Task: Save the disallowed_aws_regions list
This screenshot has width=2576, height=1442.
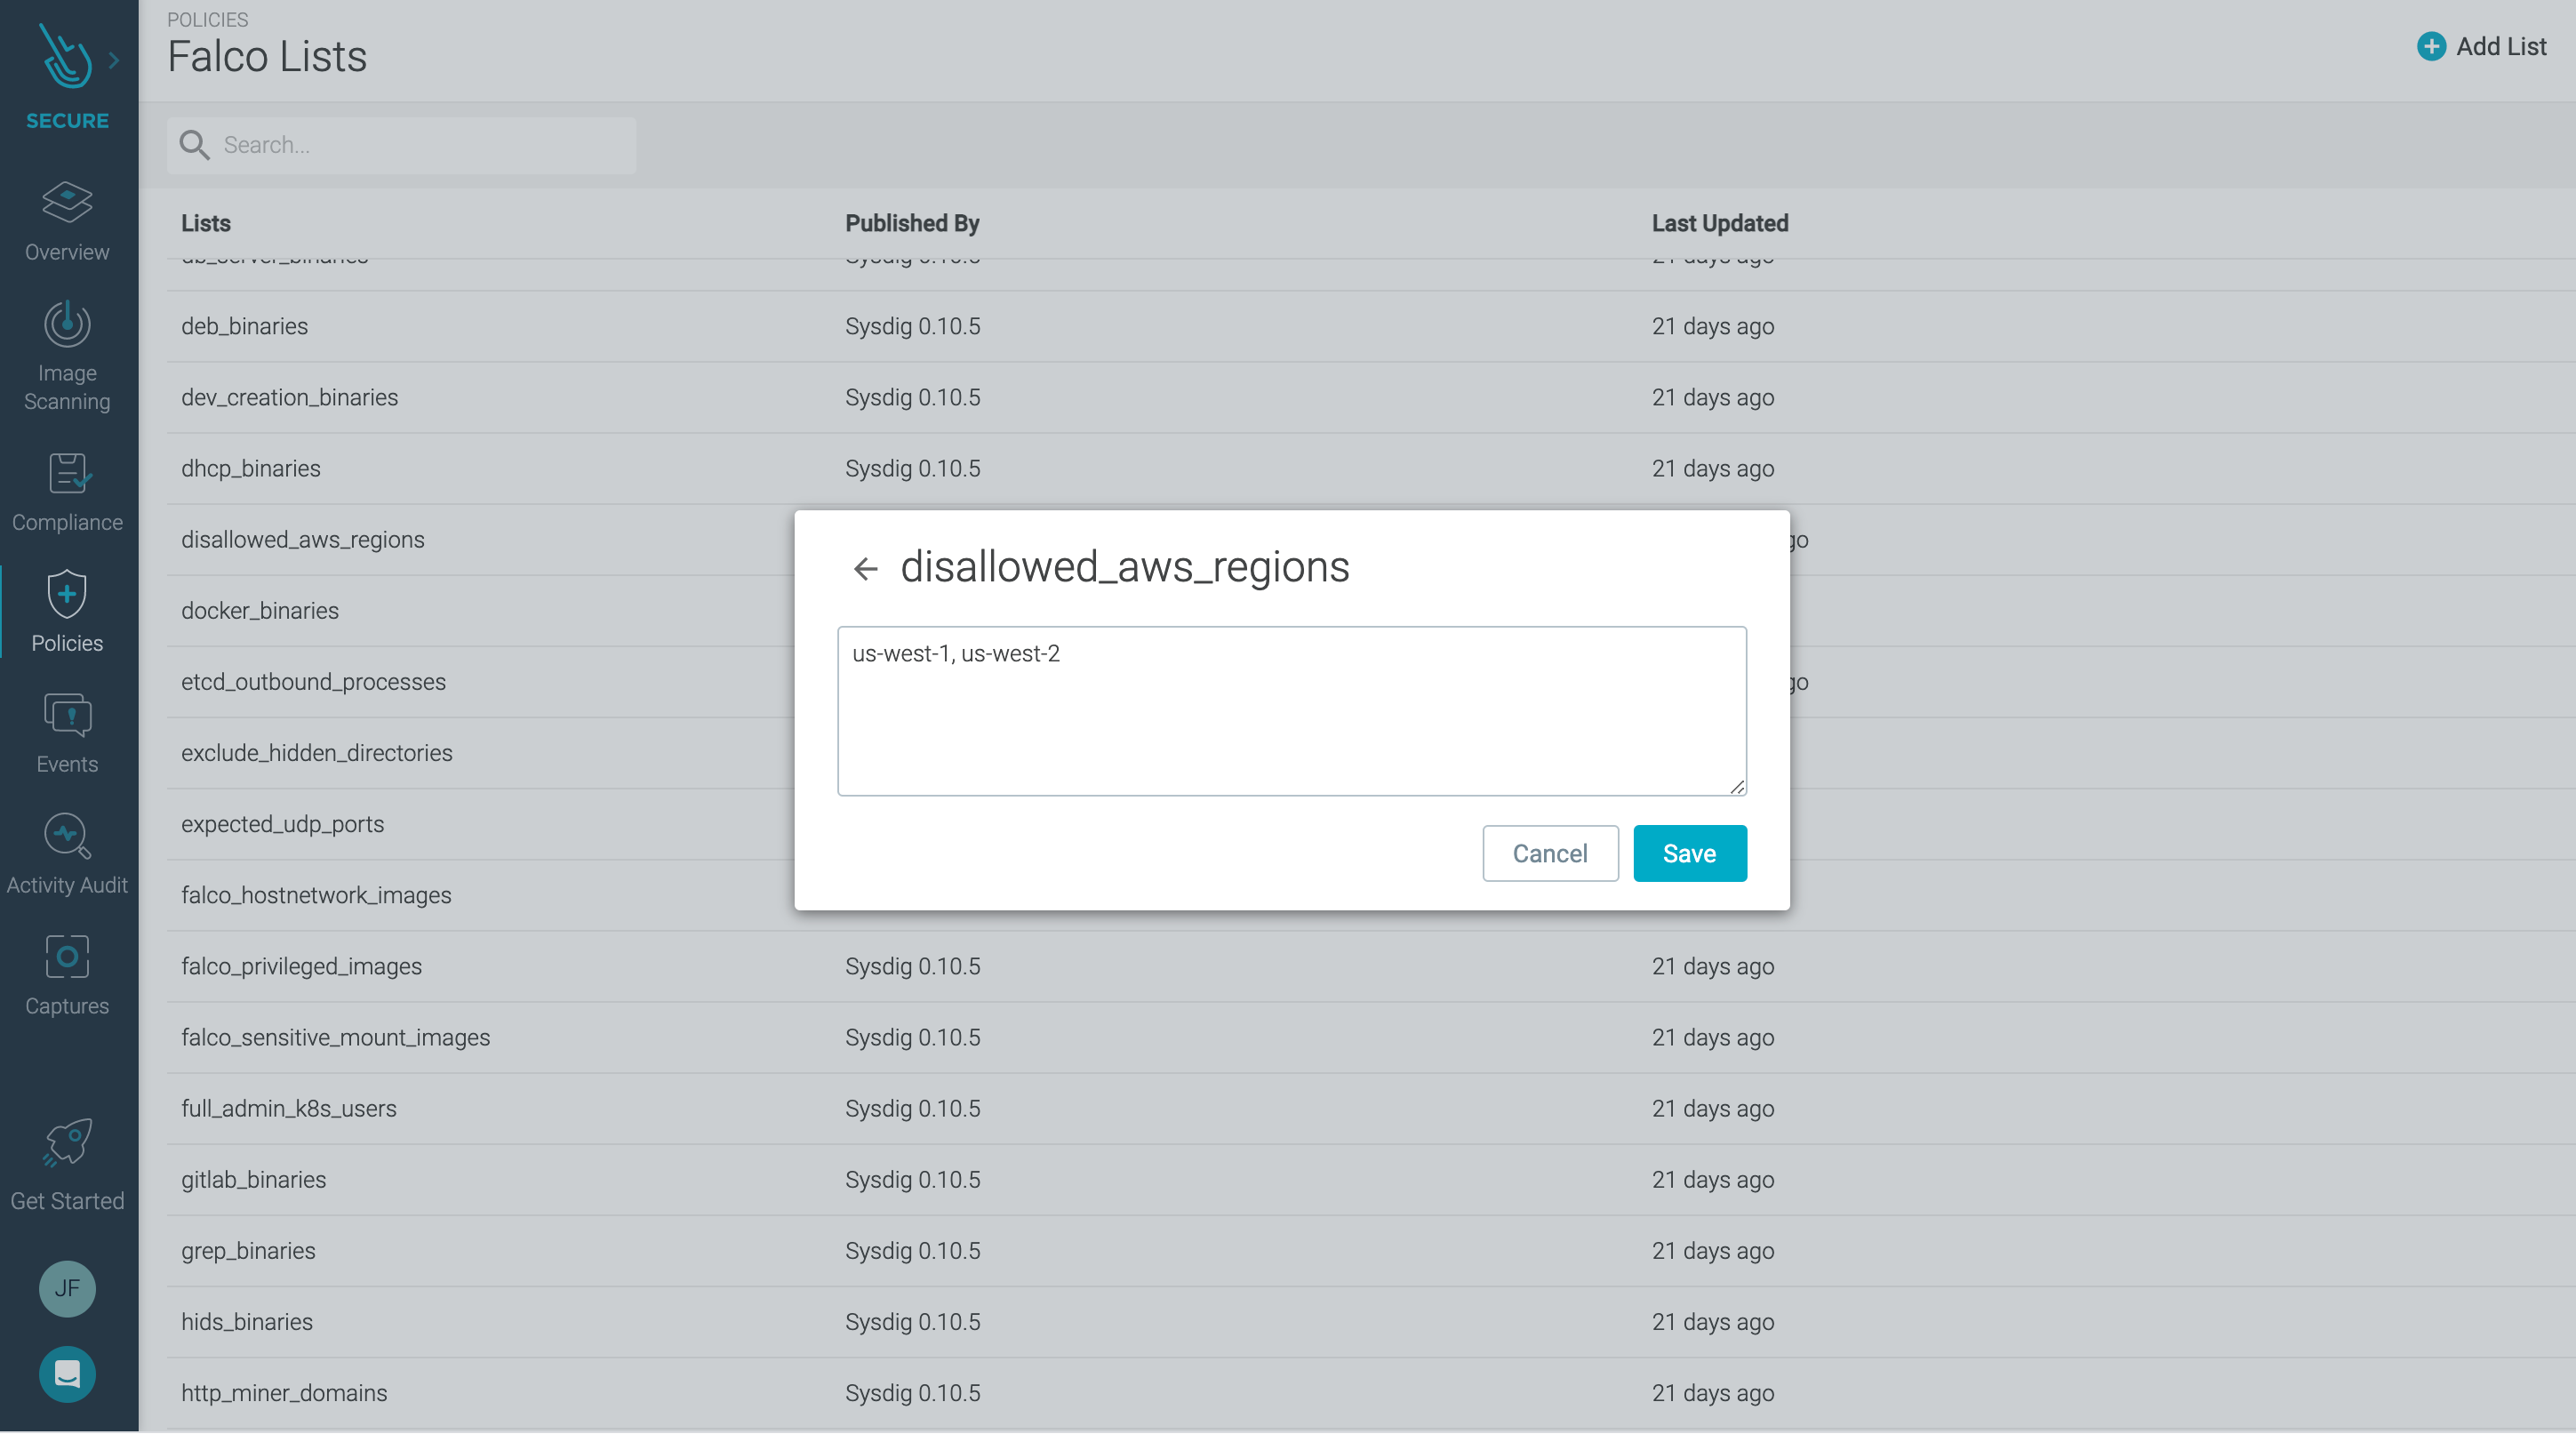Action: (x=1690, y=853)
